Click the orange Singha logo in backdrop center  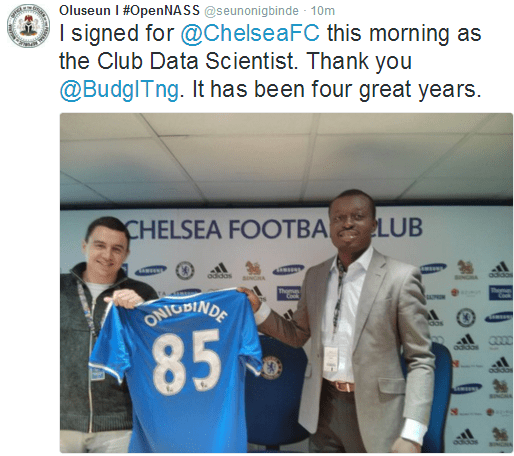(253, 270)
